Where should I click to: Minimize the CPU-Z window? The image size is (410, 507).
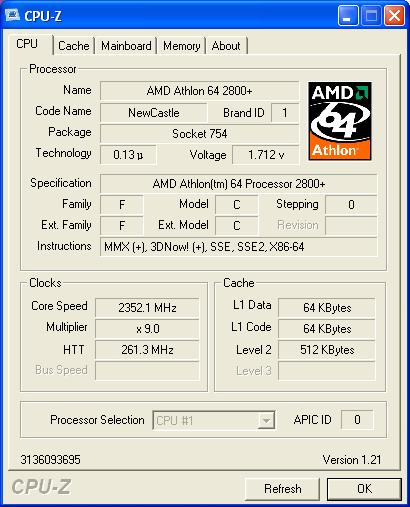click(348, 16)
